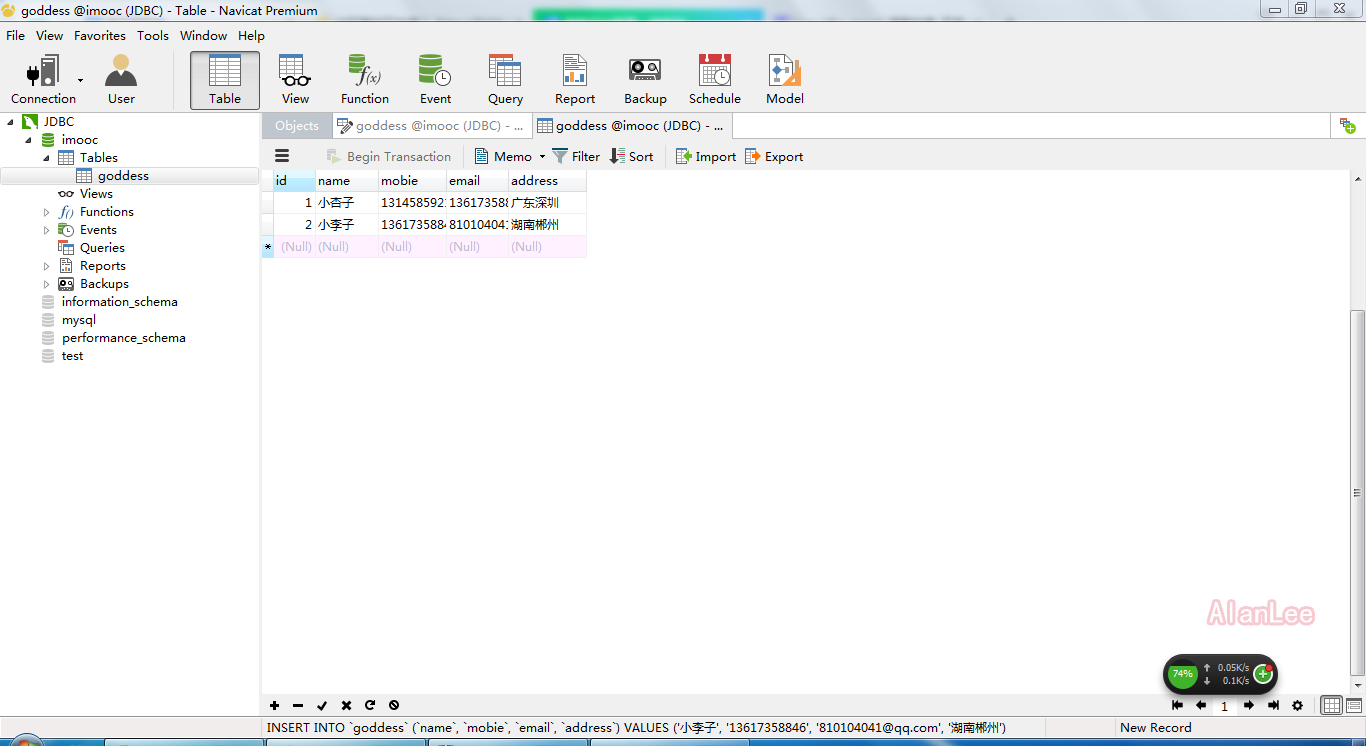The image size is (1366, 746).
Task: Open the Memo button
Action: click(x=503, y=156)
